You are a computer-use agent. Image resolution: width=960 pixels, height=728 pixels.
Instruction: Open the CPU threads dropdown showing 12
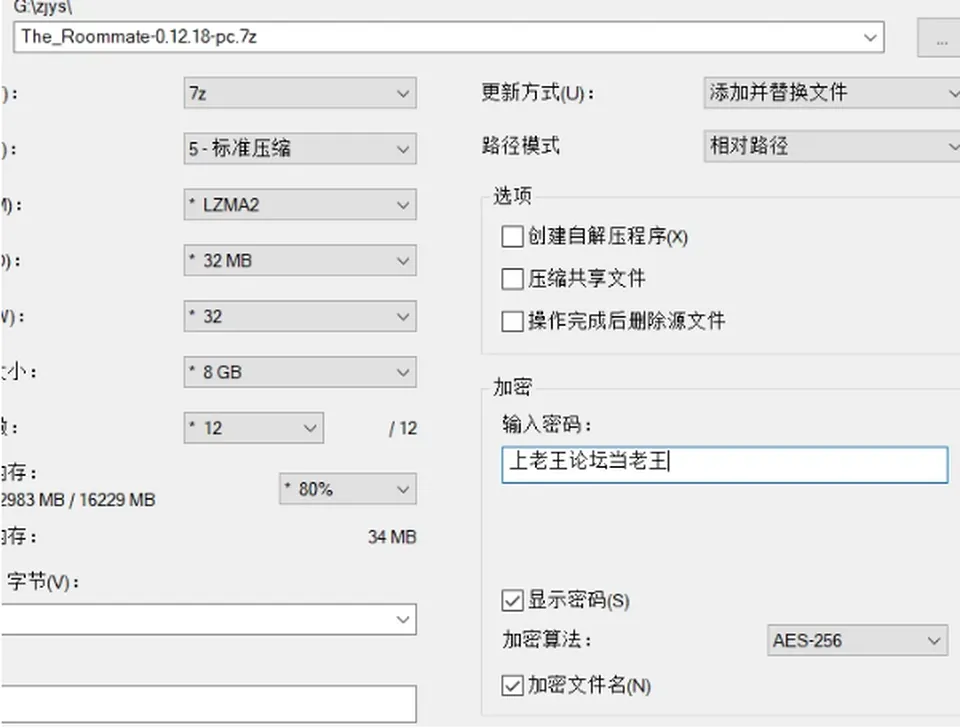point(253,428)
